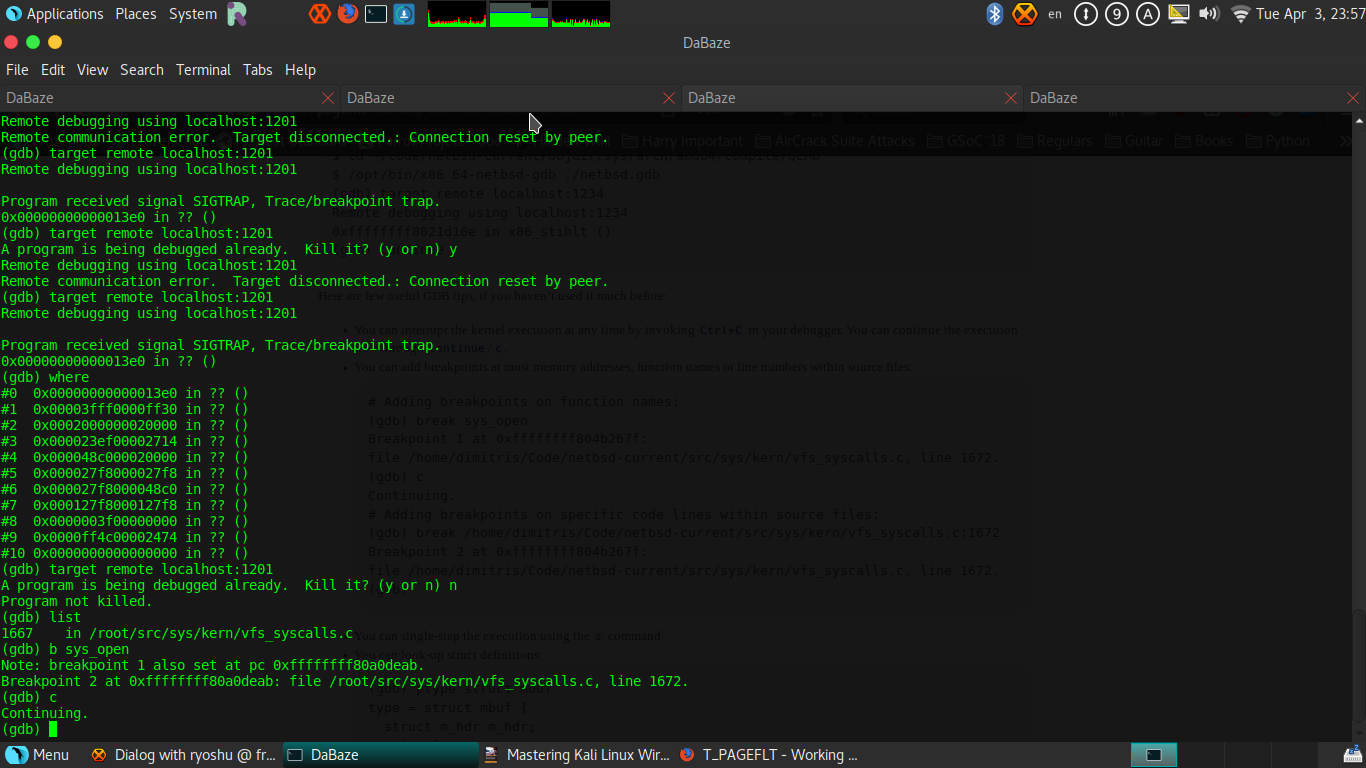Close the second DaBaze tab
This screenshot has width=1366, height=768.
669,98
